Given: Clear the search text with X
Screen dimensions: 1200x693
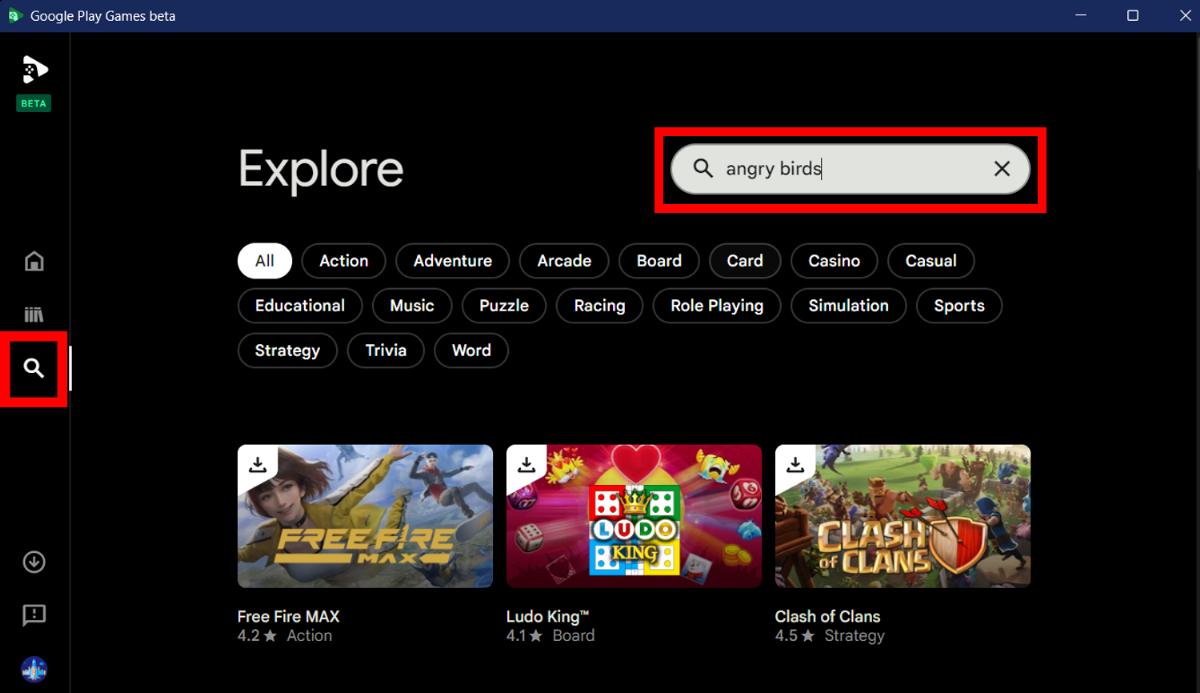Looking at the screenshot, I should pyautogui.click(x=1001, y=169).
